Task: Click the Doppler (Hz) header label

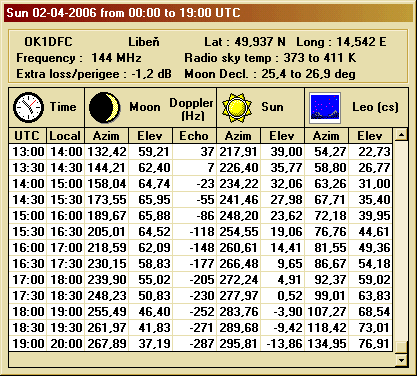Action: [191, 109]
